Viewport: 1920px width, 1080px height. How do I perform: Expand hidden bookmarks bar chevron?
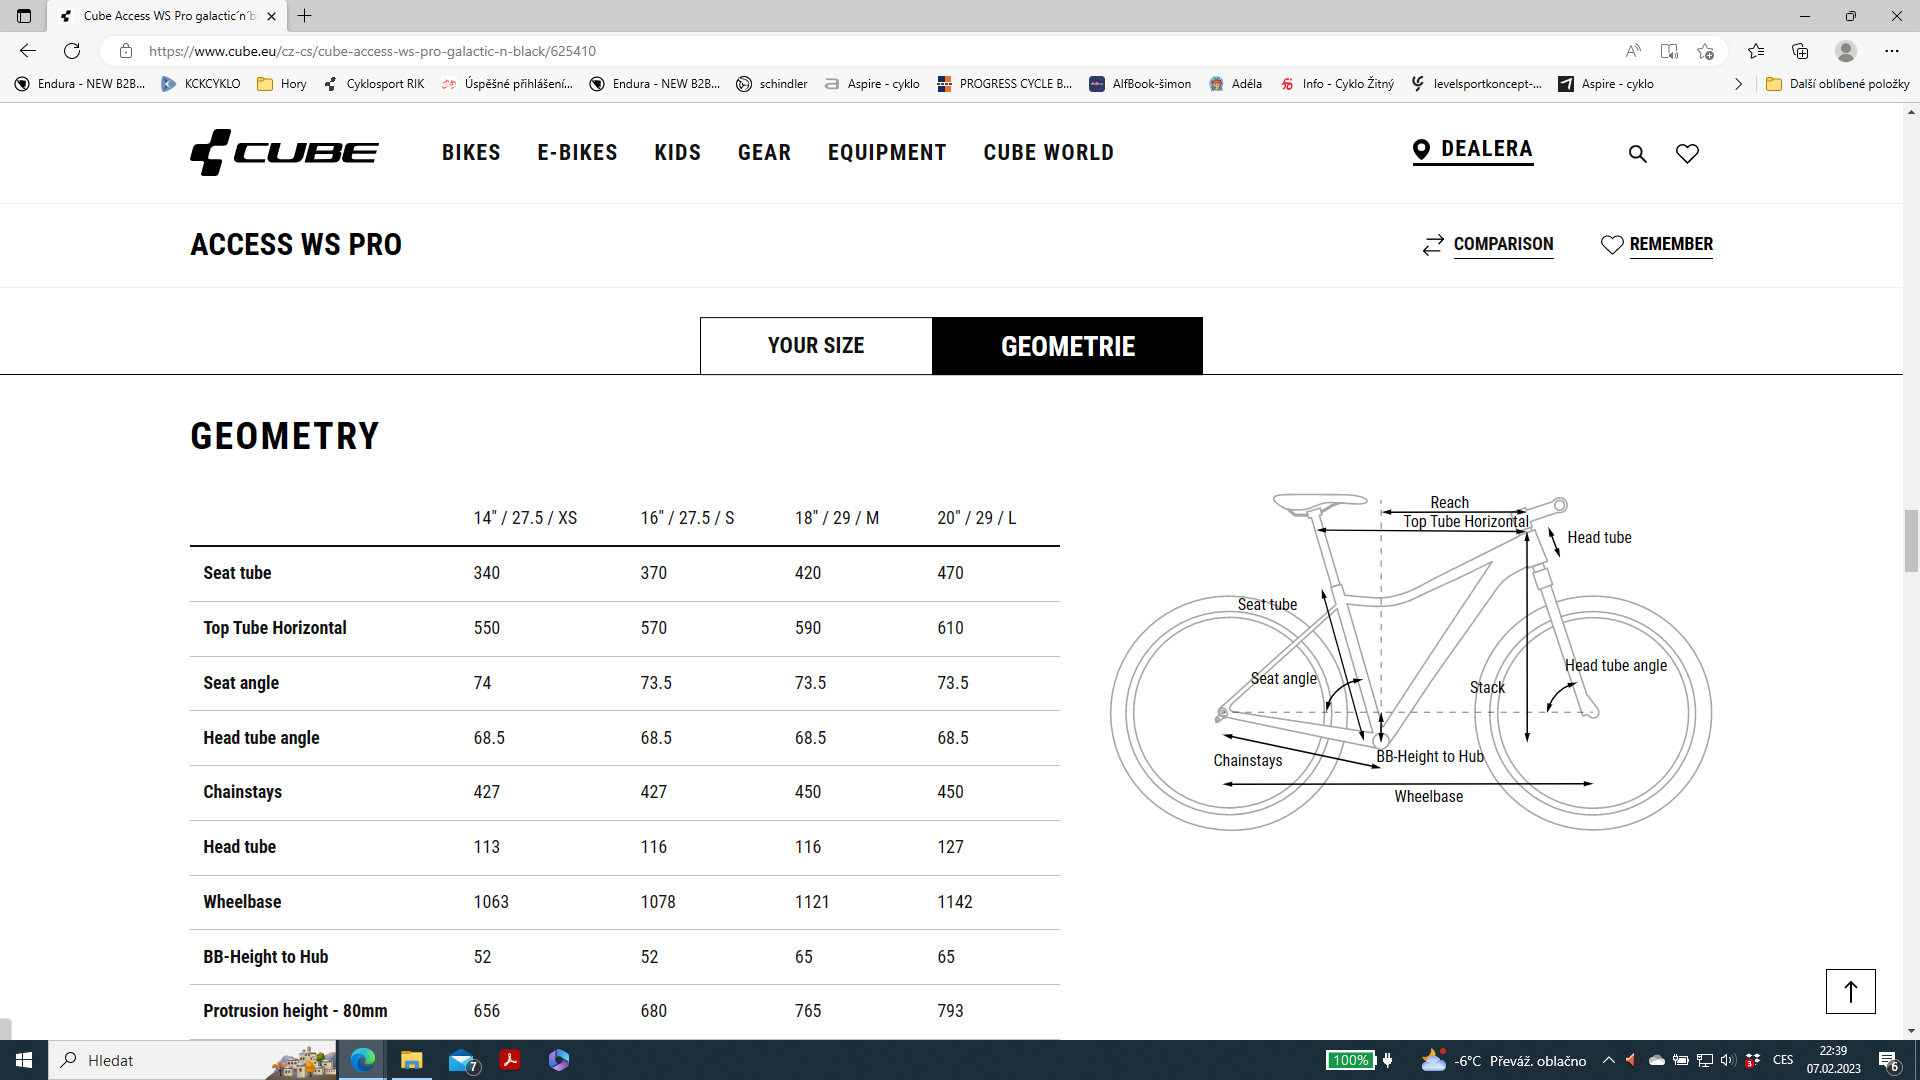[x=1738, y=84]
